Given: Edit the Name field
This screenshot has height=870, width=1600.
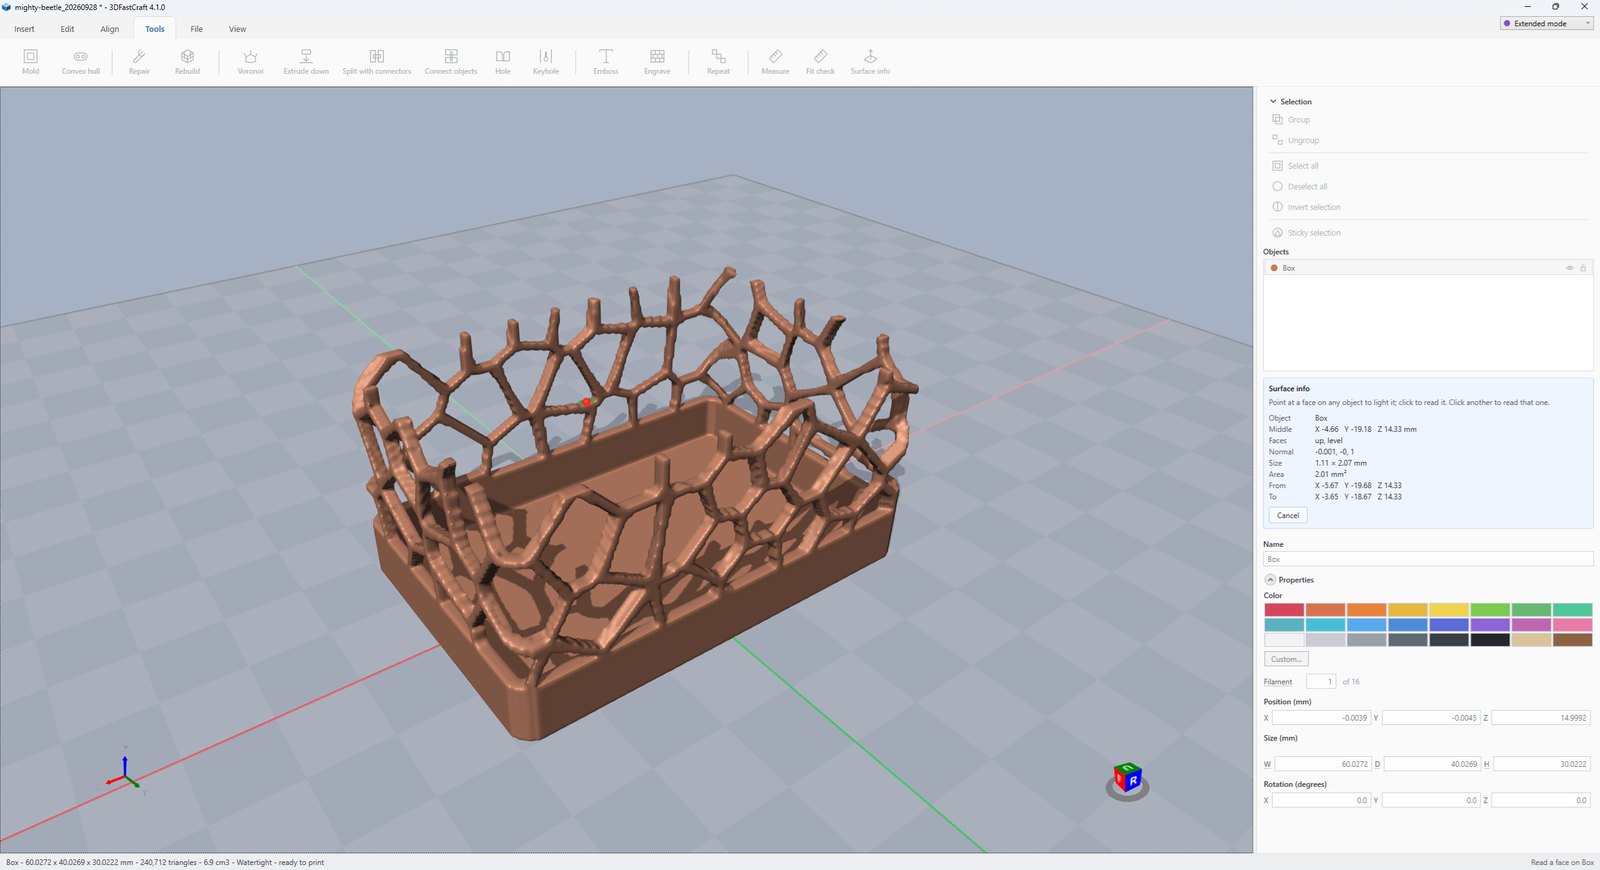Looking at the screenshot, I should [1428, 559].
